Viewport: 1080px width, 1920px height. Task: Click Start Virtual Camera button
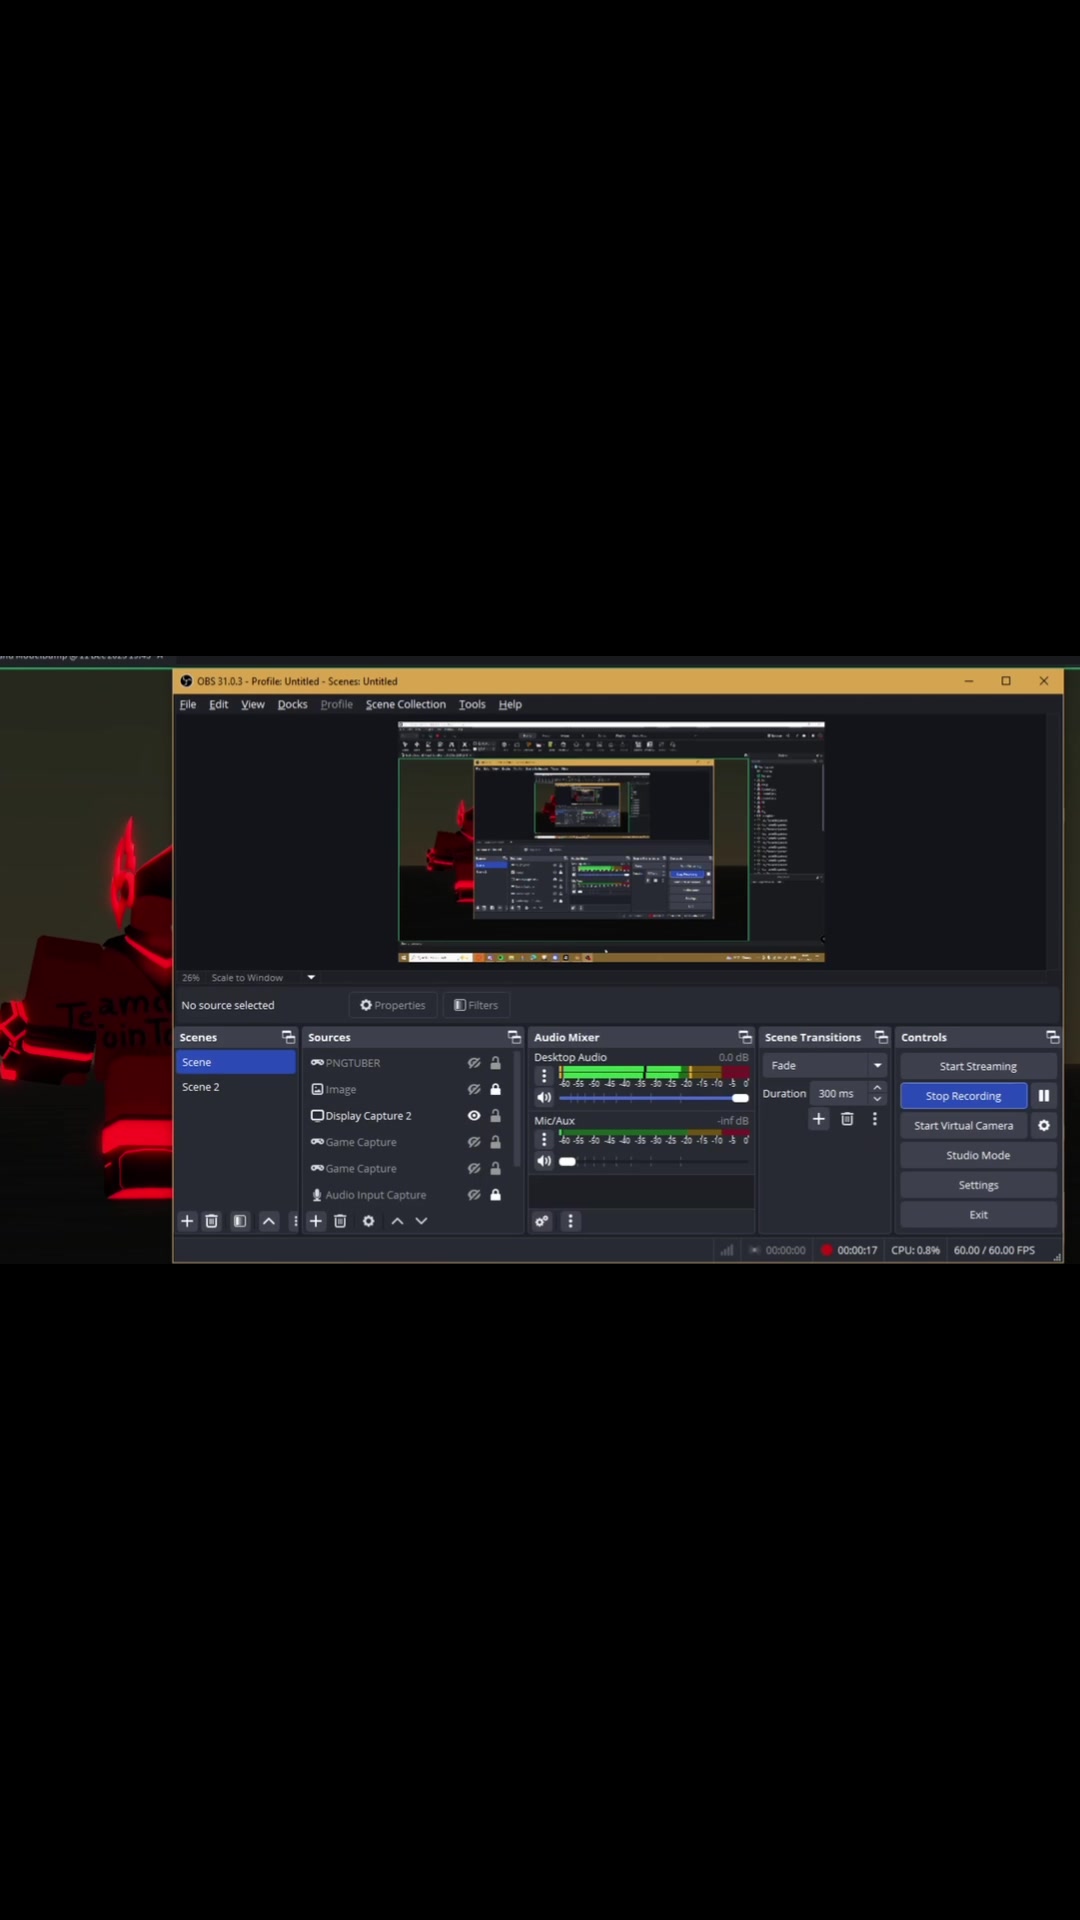pos(963,1126)
